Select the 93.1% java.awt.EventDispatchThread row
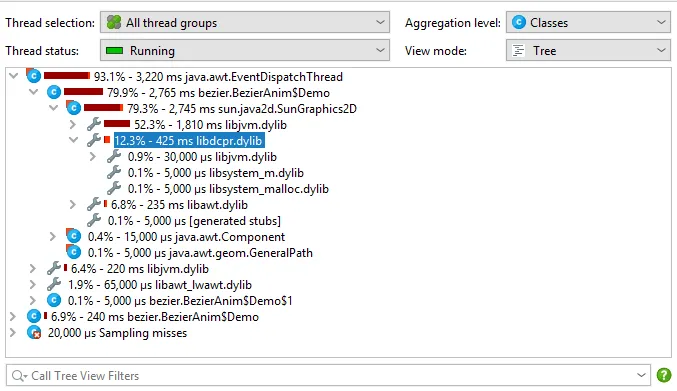Screen dimensions: 677x391 pyautogui.click(x=218, y=76)
